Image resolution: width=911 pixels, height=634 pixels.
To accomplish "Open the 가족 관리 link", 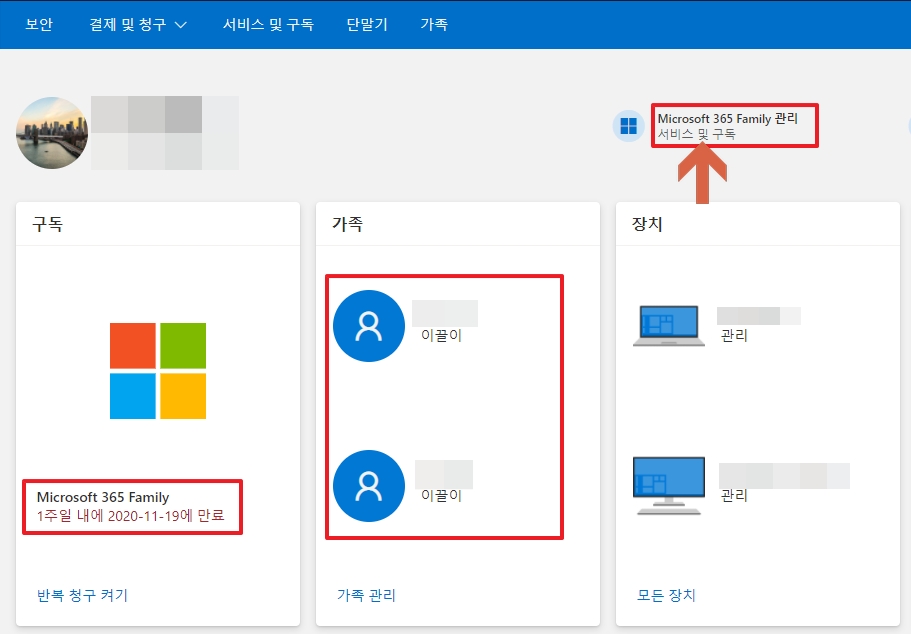I will [x=366, y=595].
